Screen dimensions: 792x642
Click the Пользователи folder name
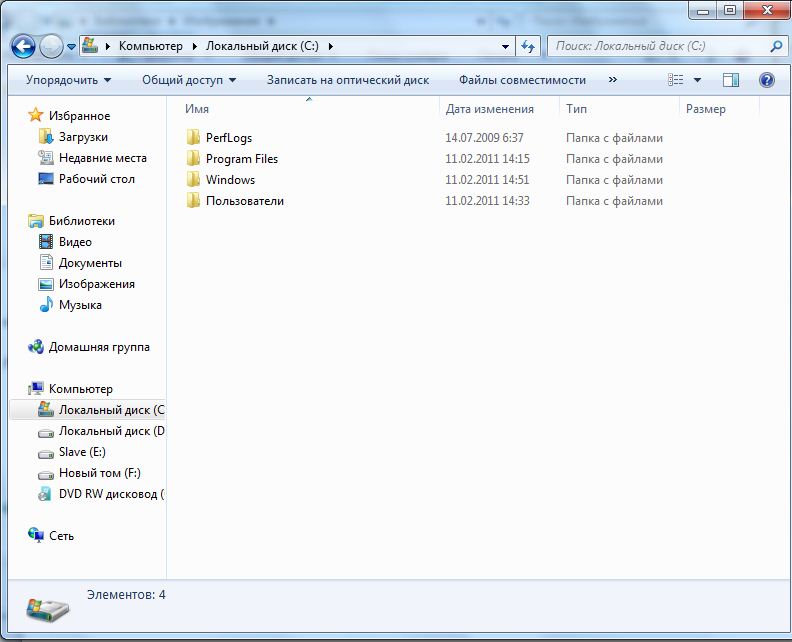click(x=245, y=201)
